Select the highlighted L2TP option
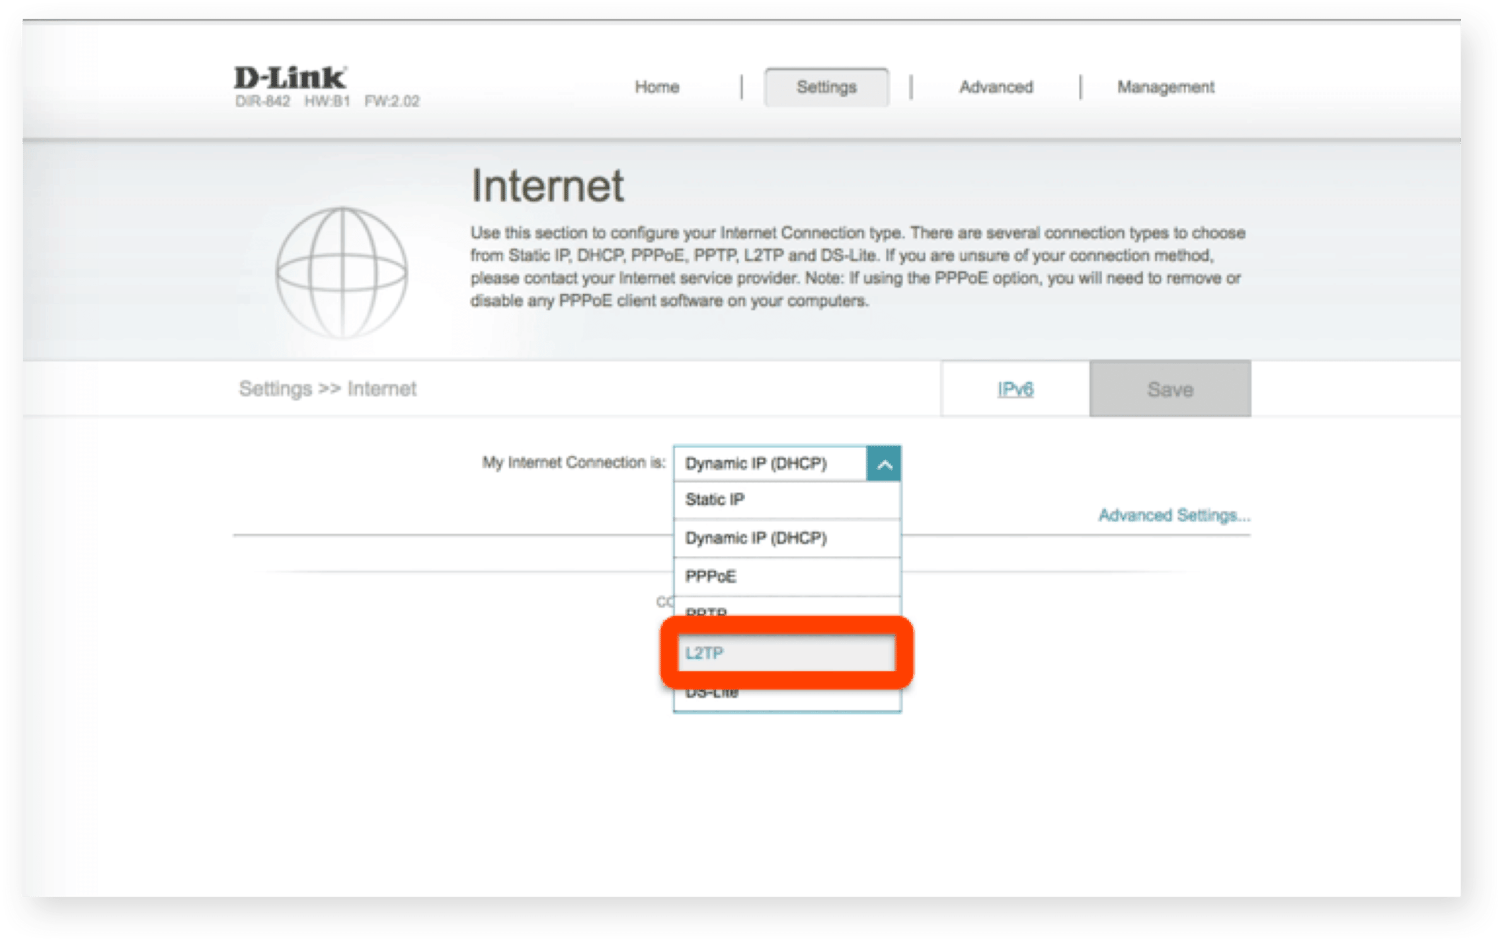The height and width of the screenshot is (941, 1500). tap(786, 653)
